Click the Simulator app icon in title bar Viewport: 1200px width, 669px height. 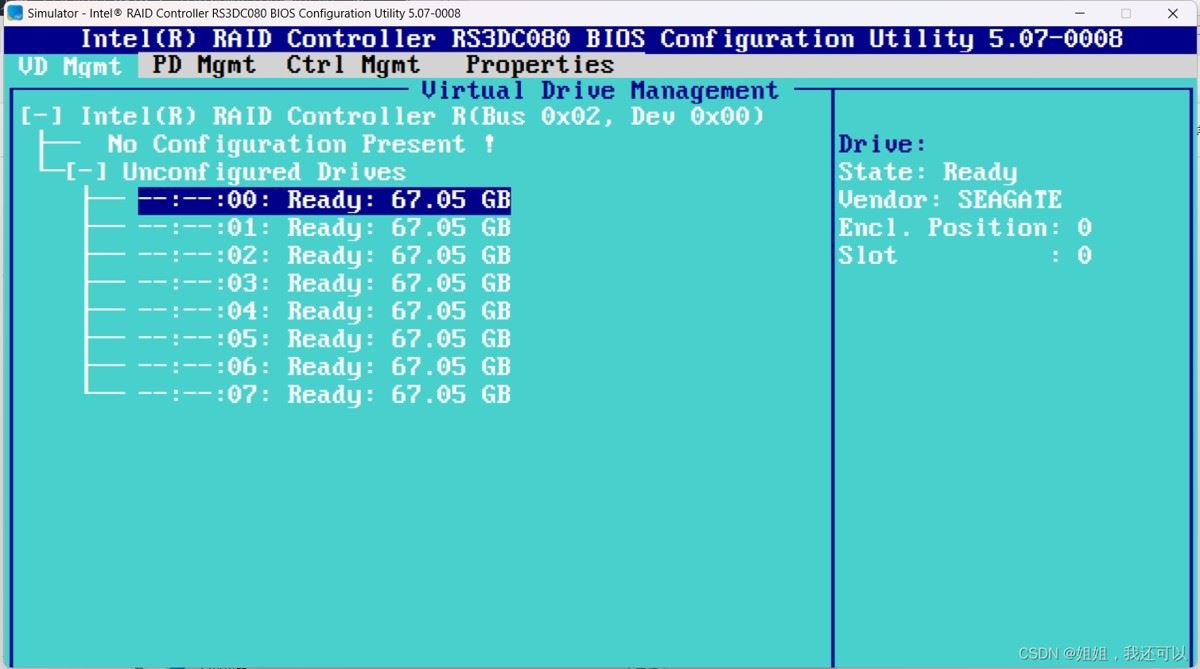point(15,13)
